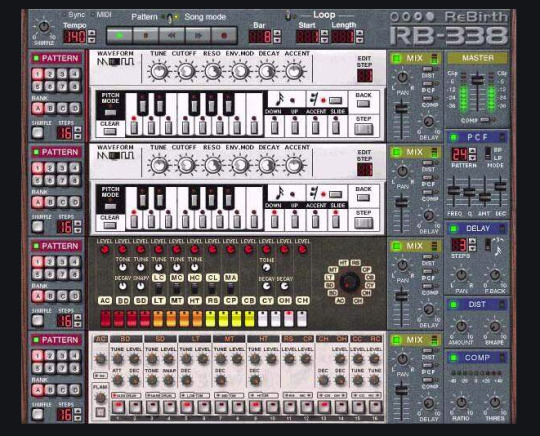Click the global Shuffle knob near Tempo
This screenshot has width=540, height=436.
44,27
